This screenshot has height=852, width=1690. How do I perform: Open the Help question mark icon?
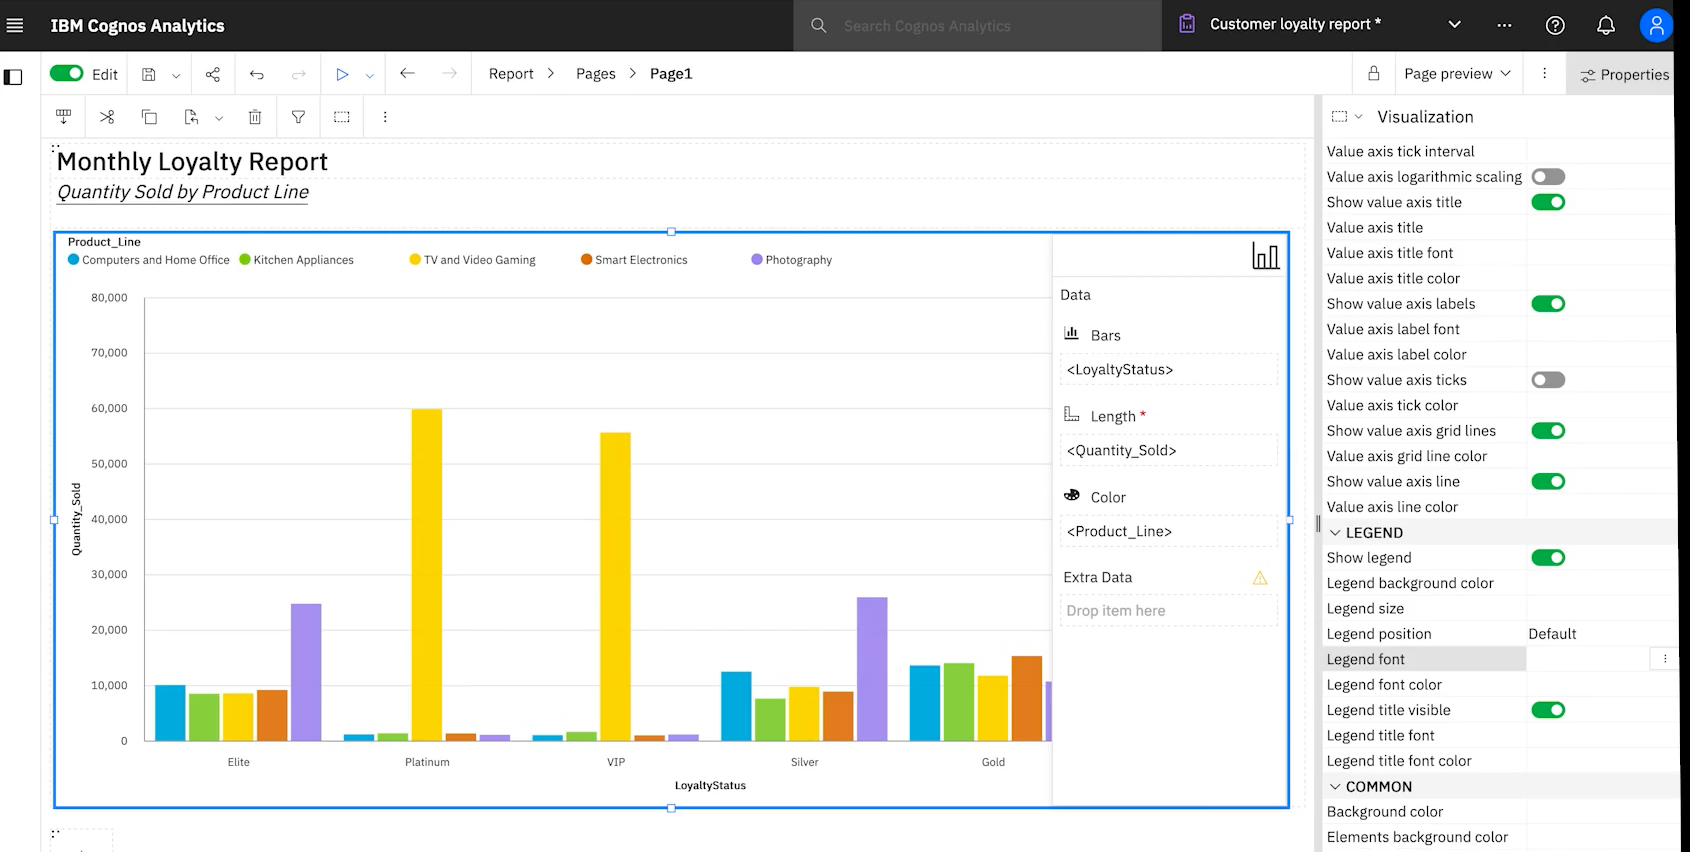(1555, 25)
